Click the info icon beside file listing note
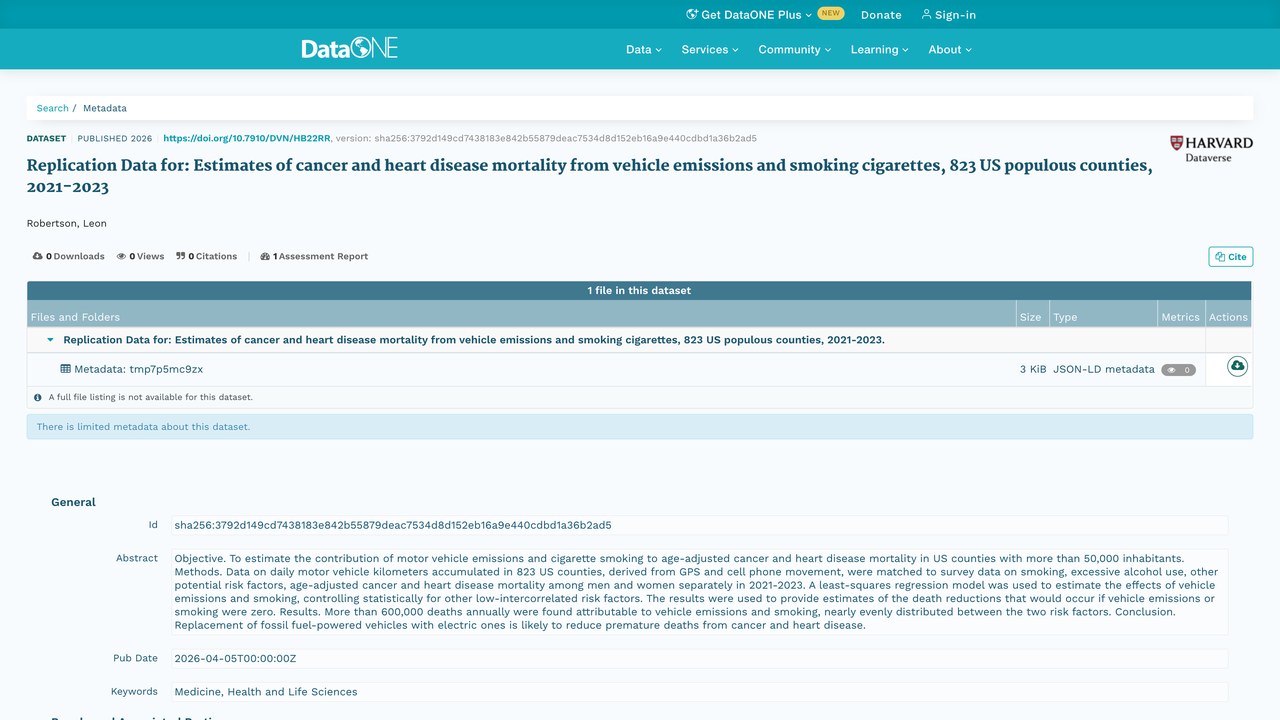The height and width of the screenshot is (720, 1280). click(38, 397)
